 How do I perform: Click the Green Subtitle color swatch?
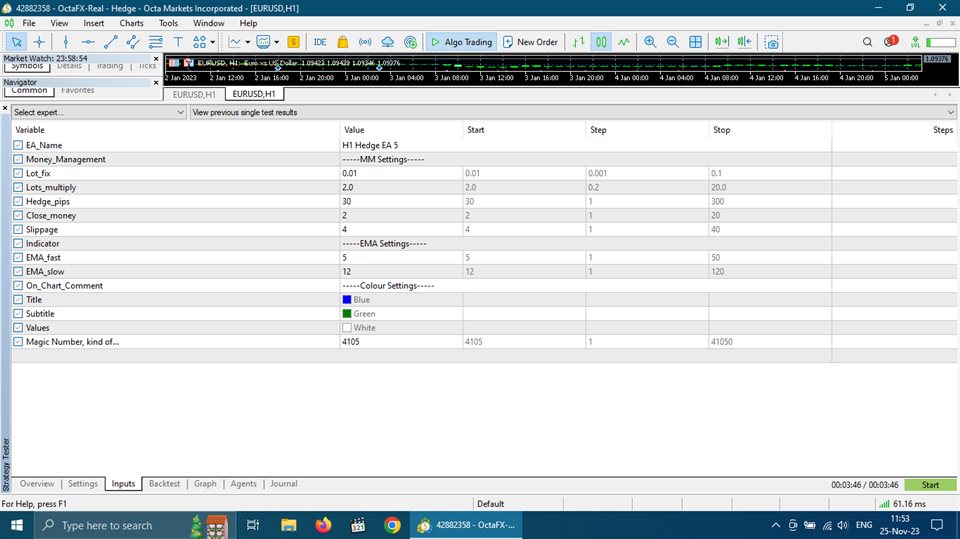coord(347,314)
